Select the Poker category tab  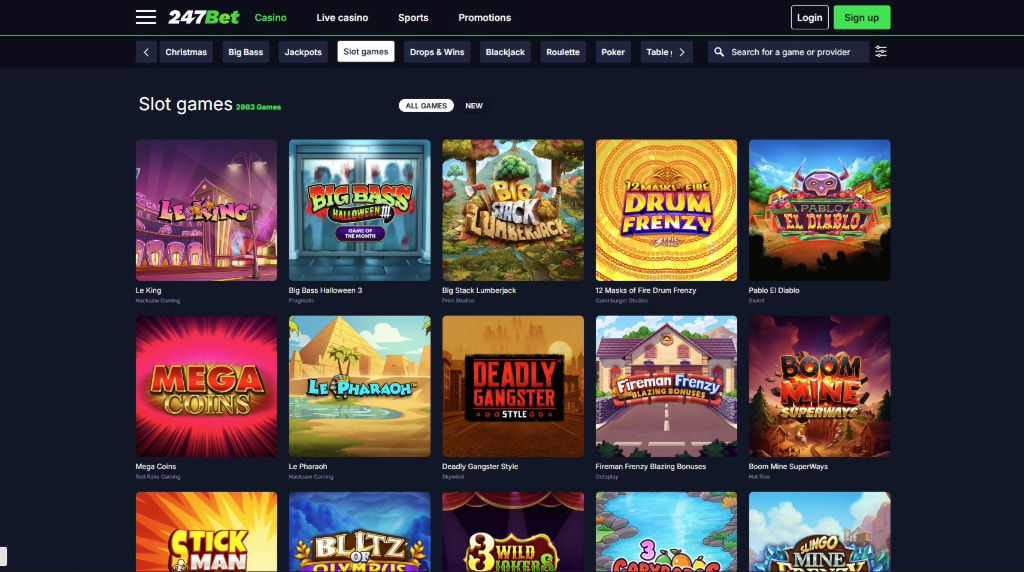(613, 52)
